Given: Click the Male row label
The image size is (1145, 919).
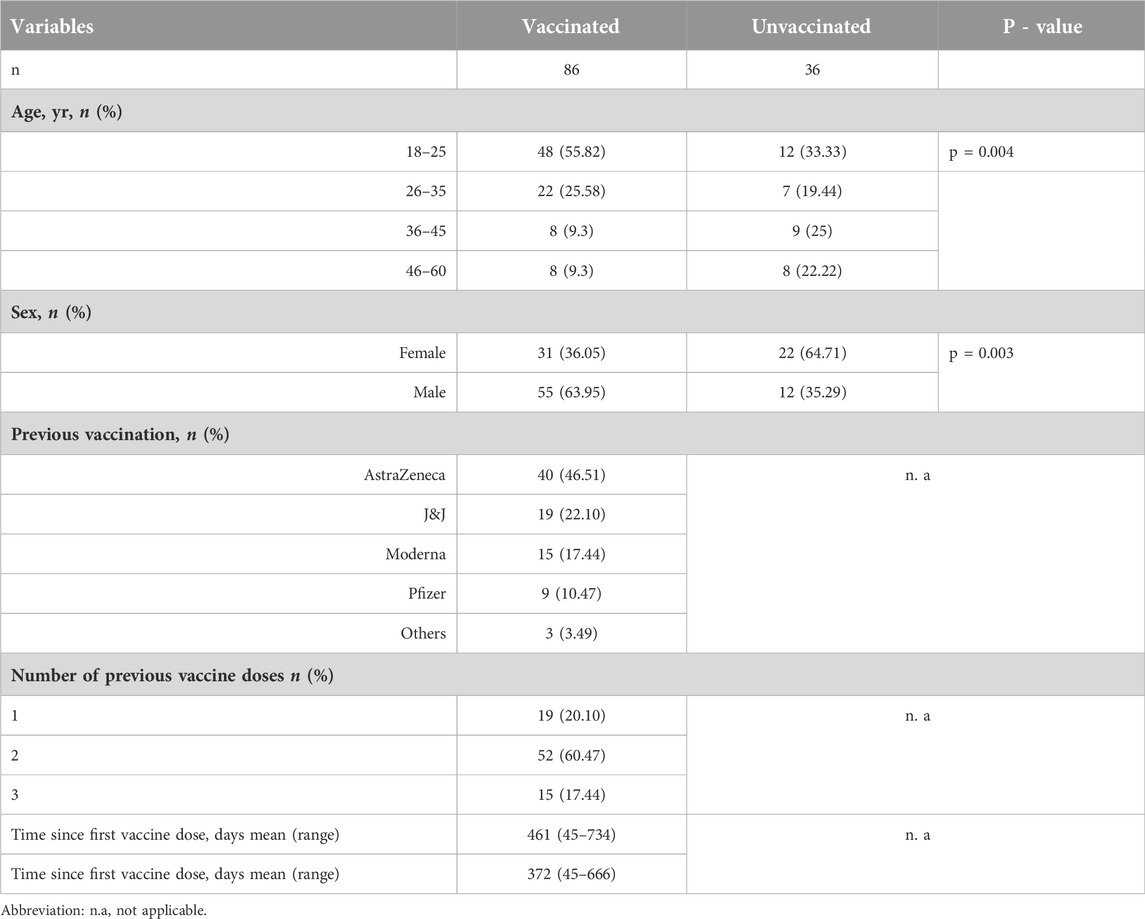Looking at the screenshot, I should click(x=429, y=393).
